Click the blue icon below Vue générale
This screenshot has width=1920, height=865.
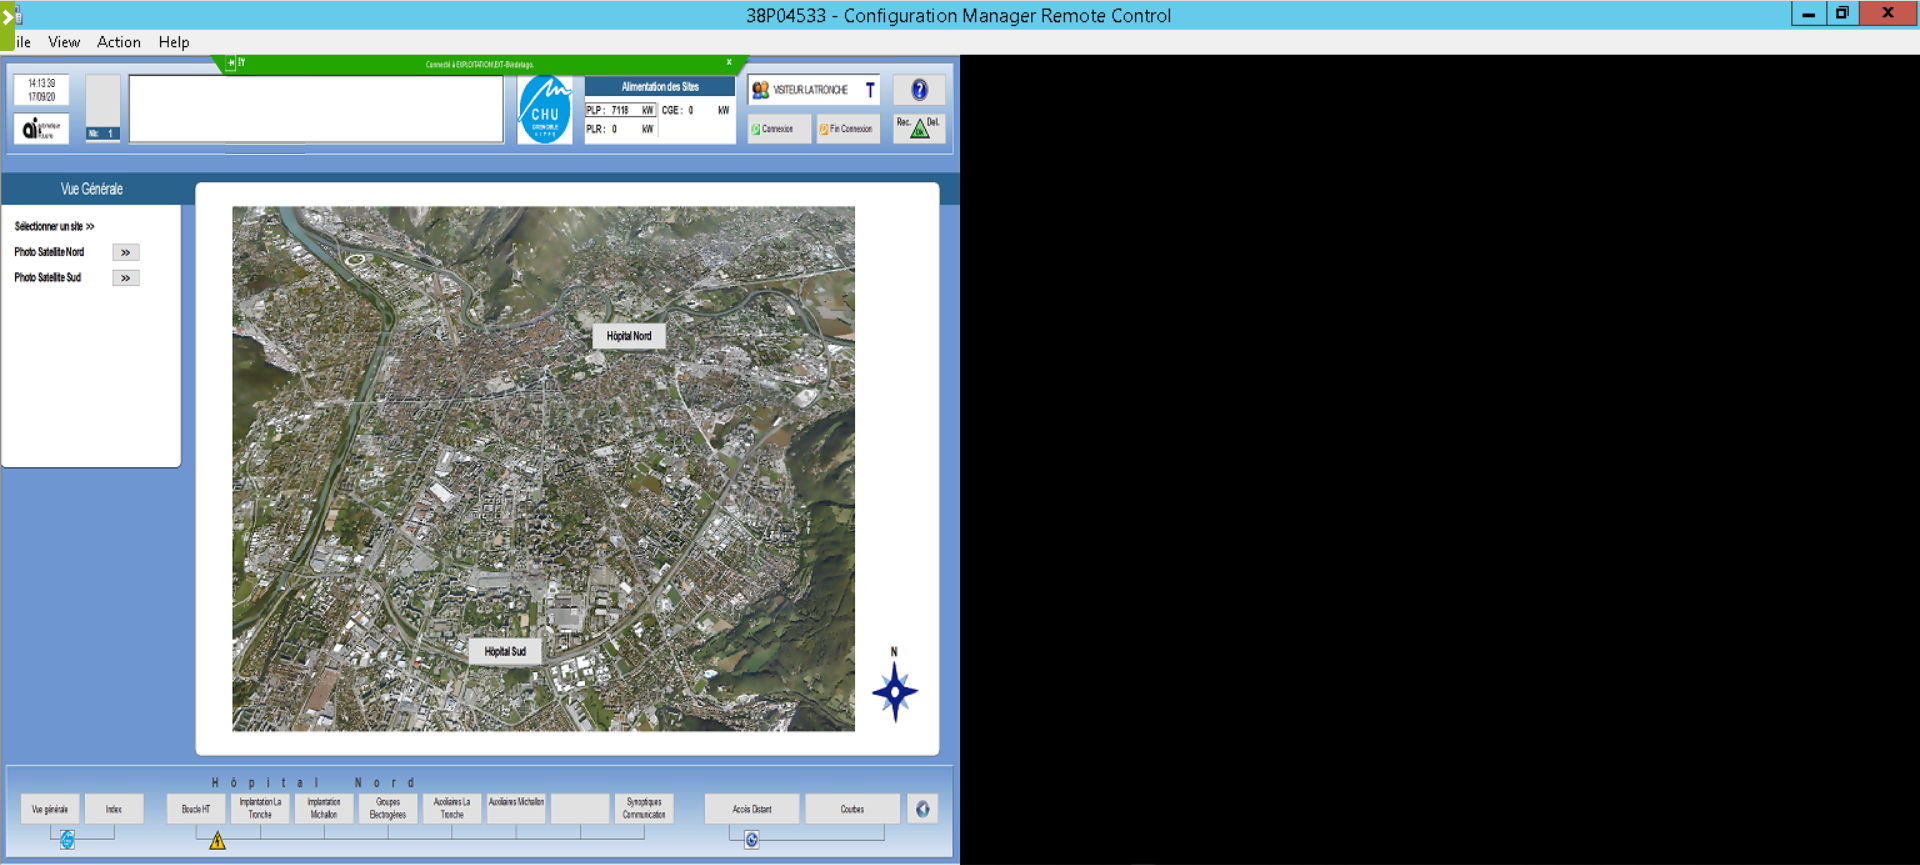pos(67,840)
